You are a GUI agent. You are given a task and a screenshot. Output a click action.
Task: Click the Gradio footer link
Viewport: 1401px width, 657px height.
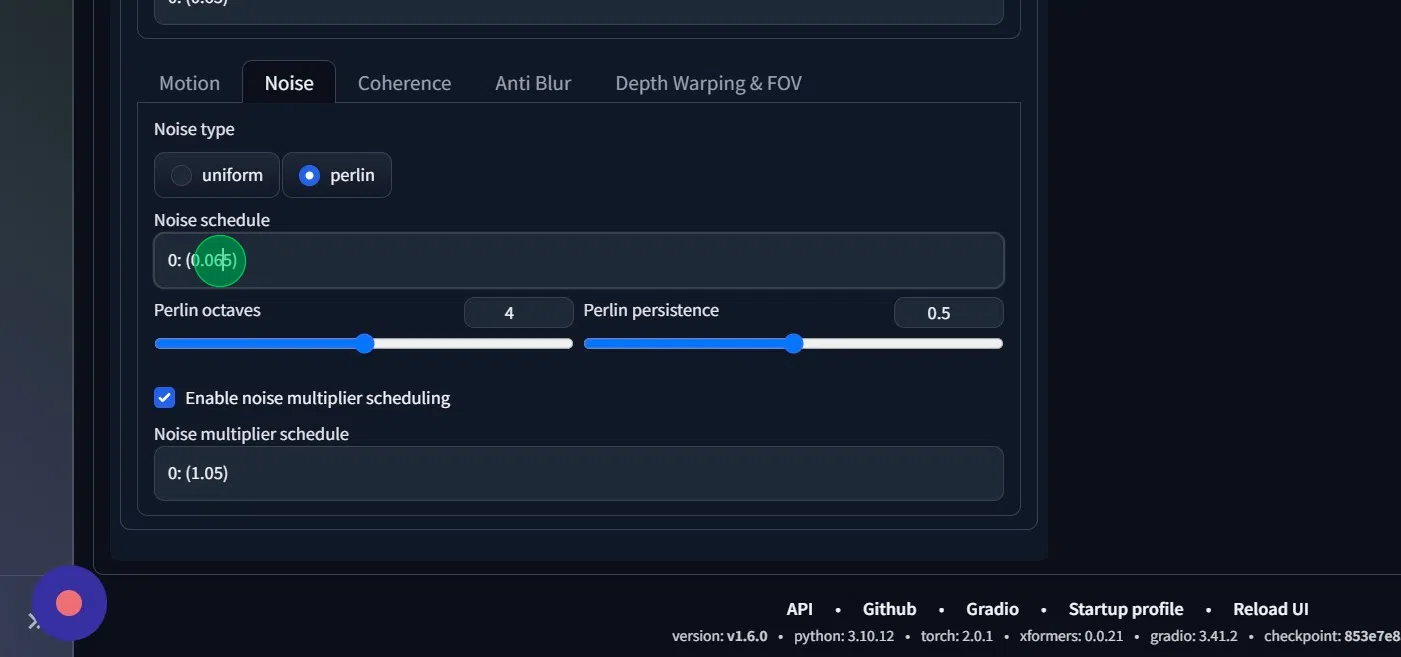[x=992, y=608]
